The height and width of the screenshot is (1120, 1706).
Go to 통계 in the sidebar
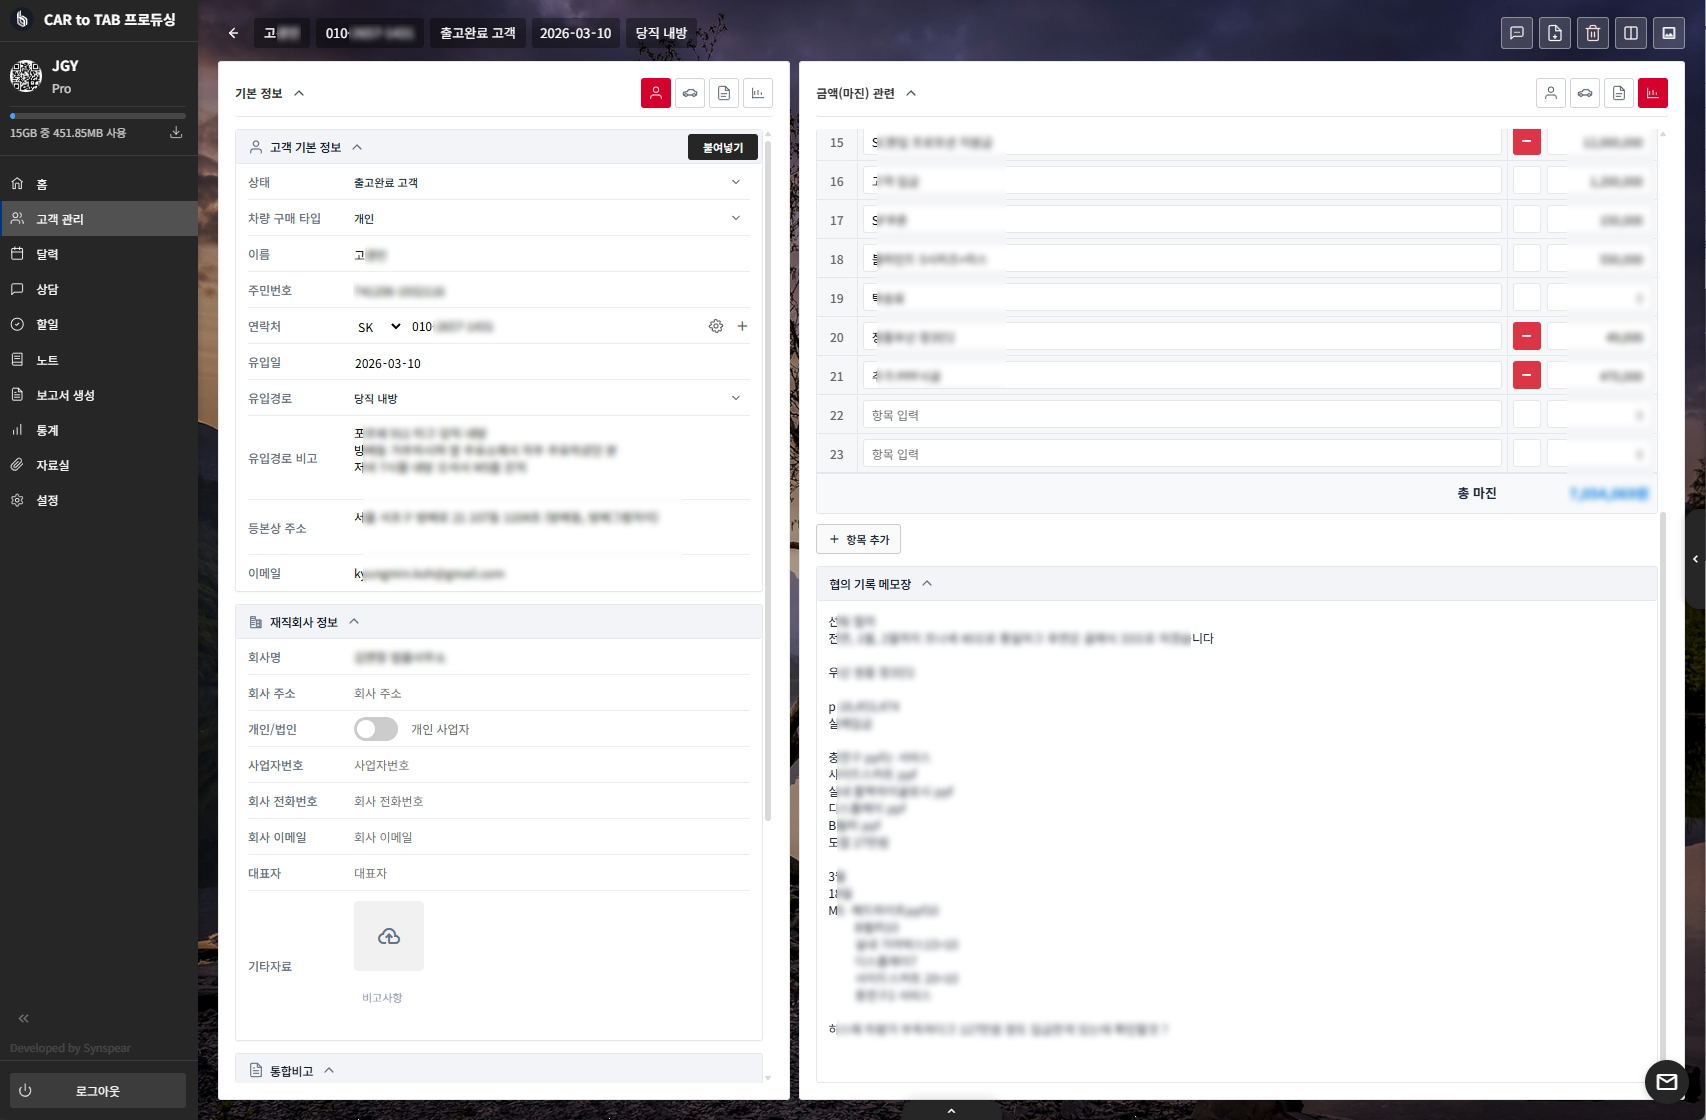point(47,430)
